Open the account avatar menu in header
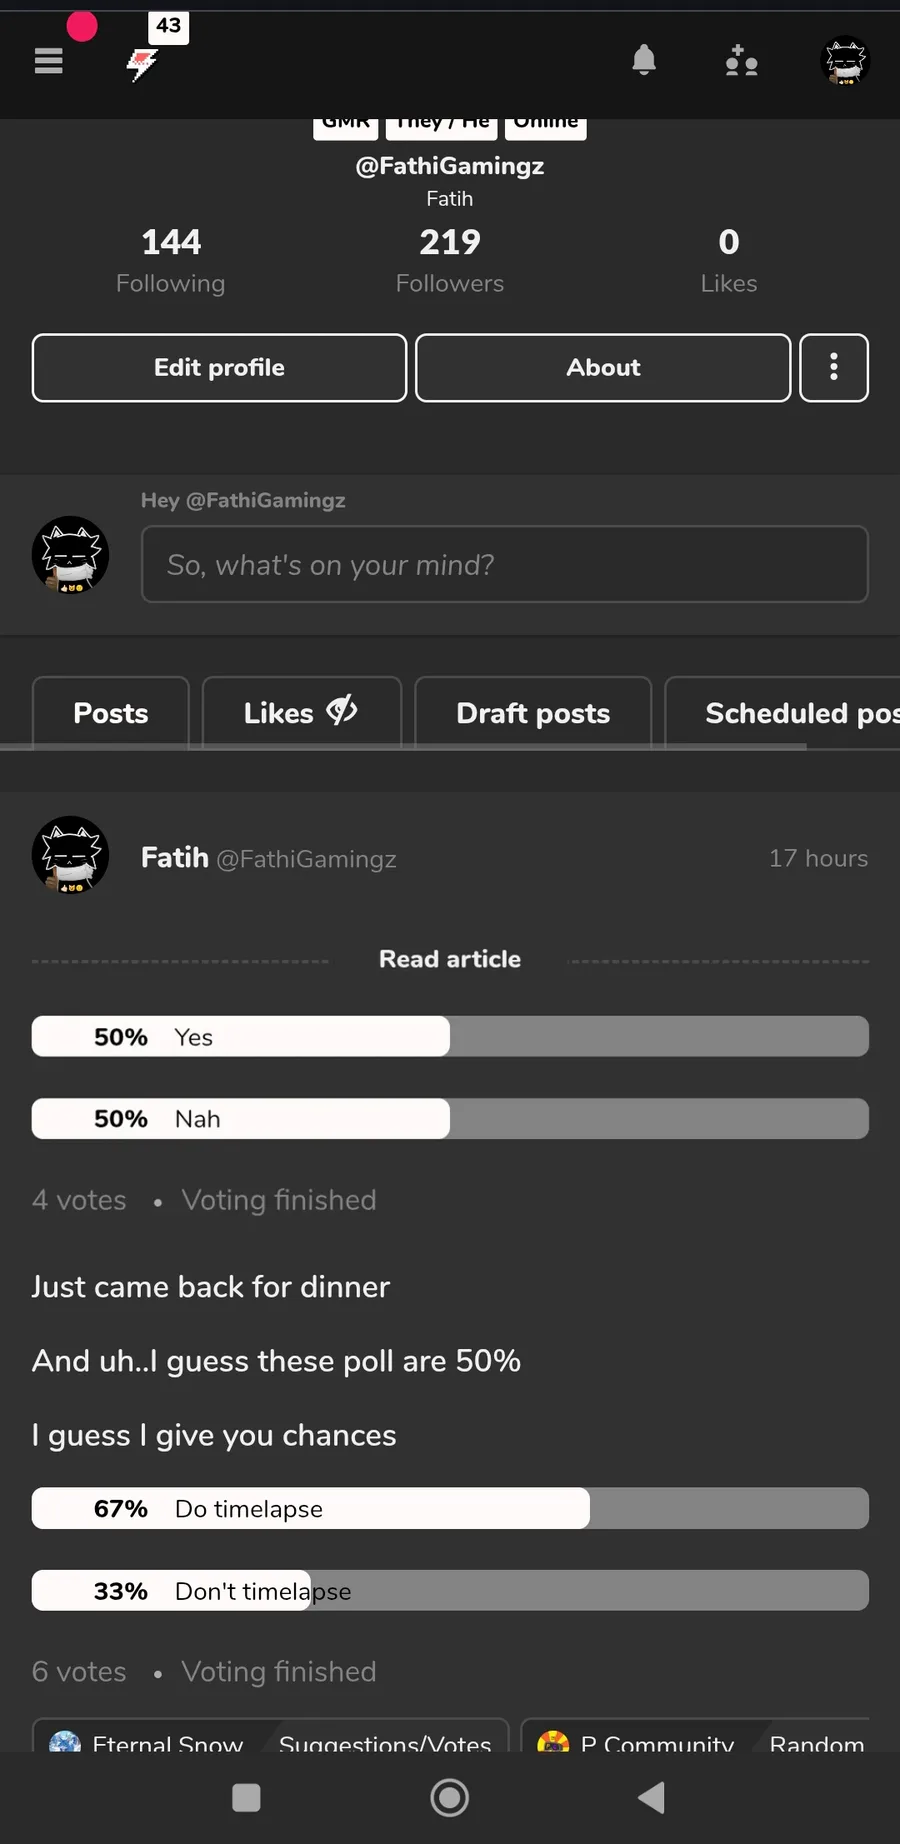The height and width of the screenshot is (1844, 900). point(845,61)
